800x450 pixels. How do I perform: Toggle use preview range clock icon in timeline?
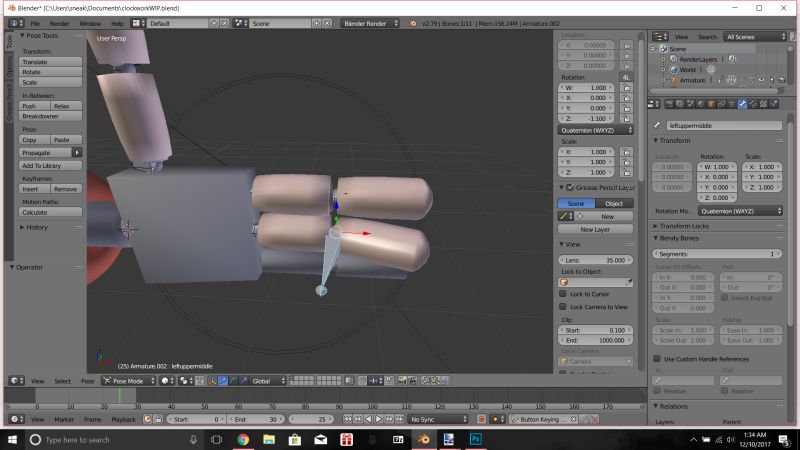147,419
